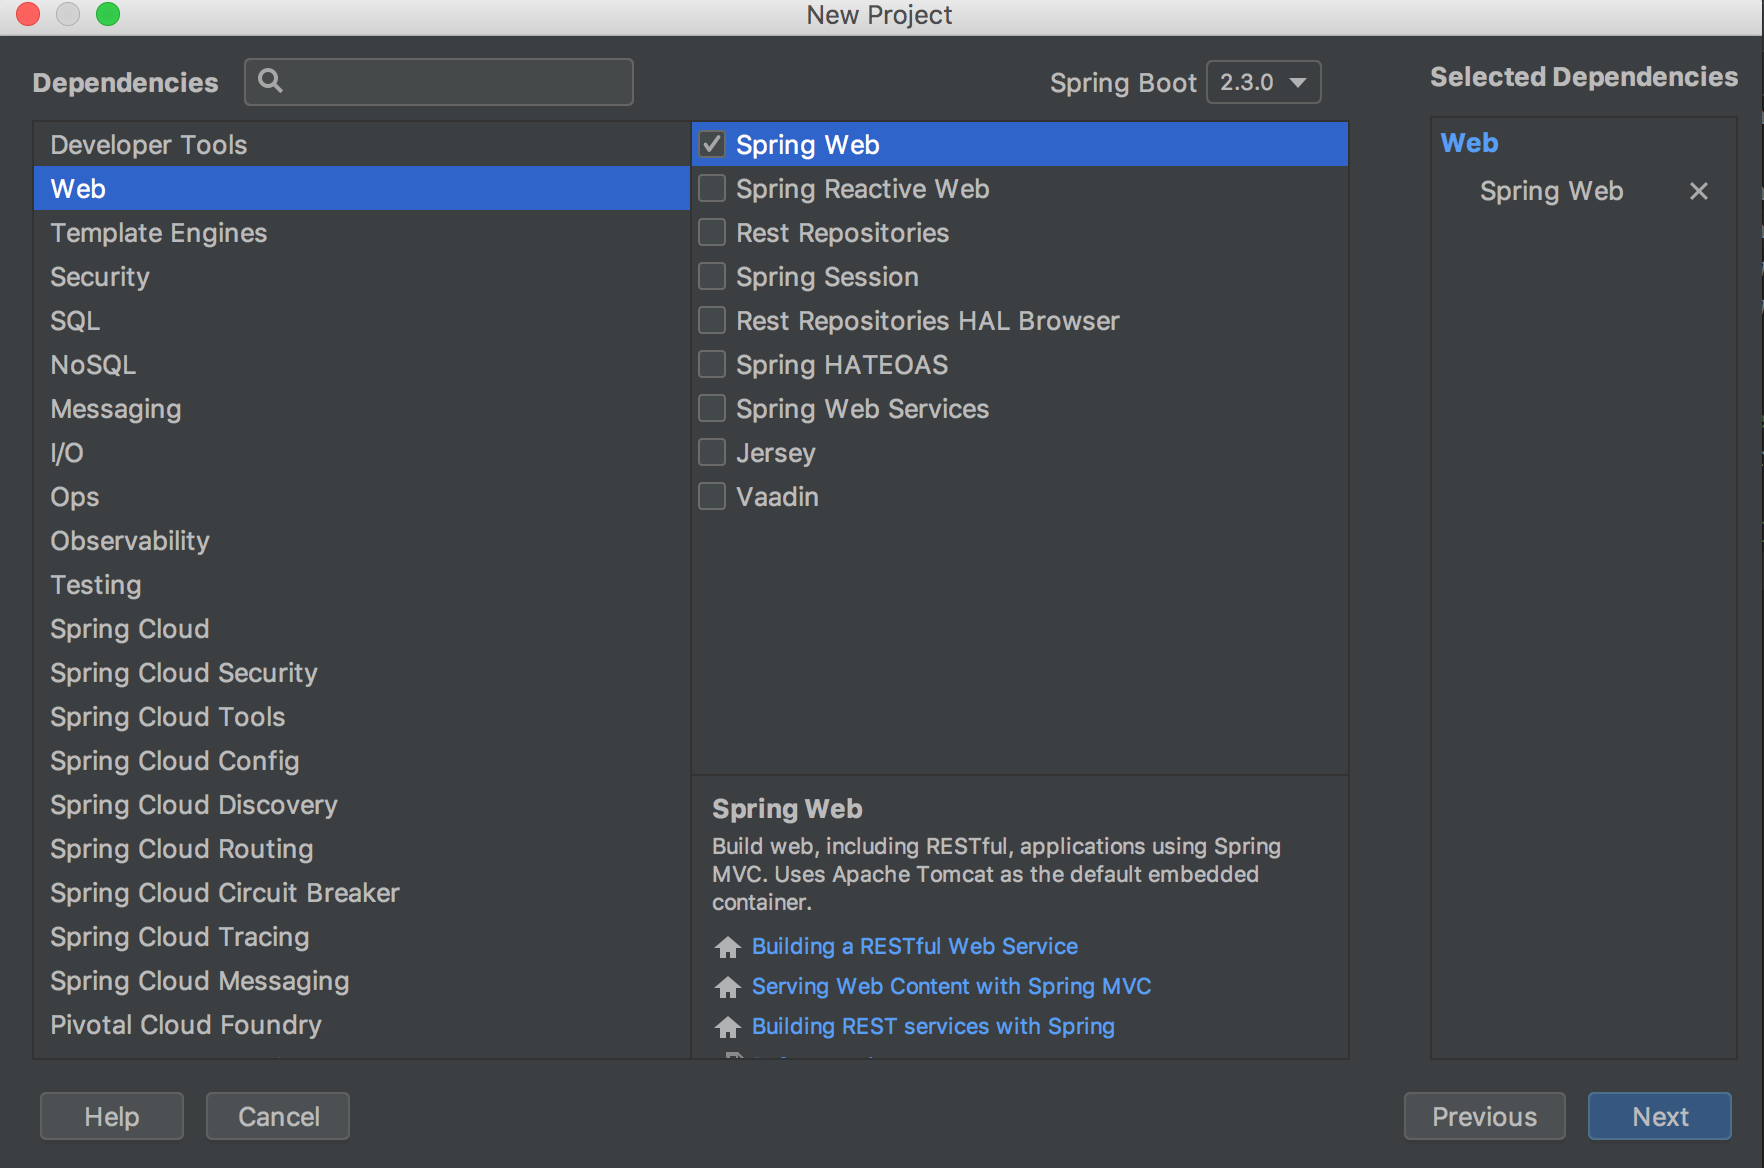Click home icon beside Building a RESTful Web Service

[728, 947]
